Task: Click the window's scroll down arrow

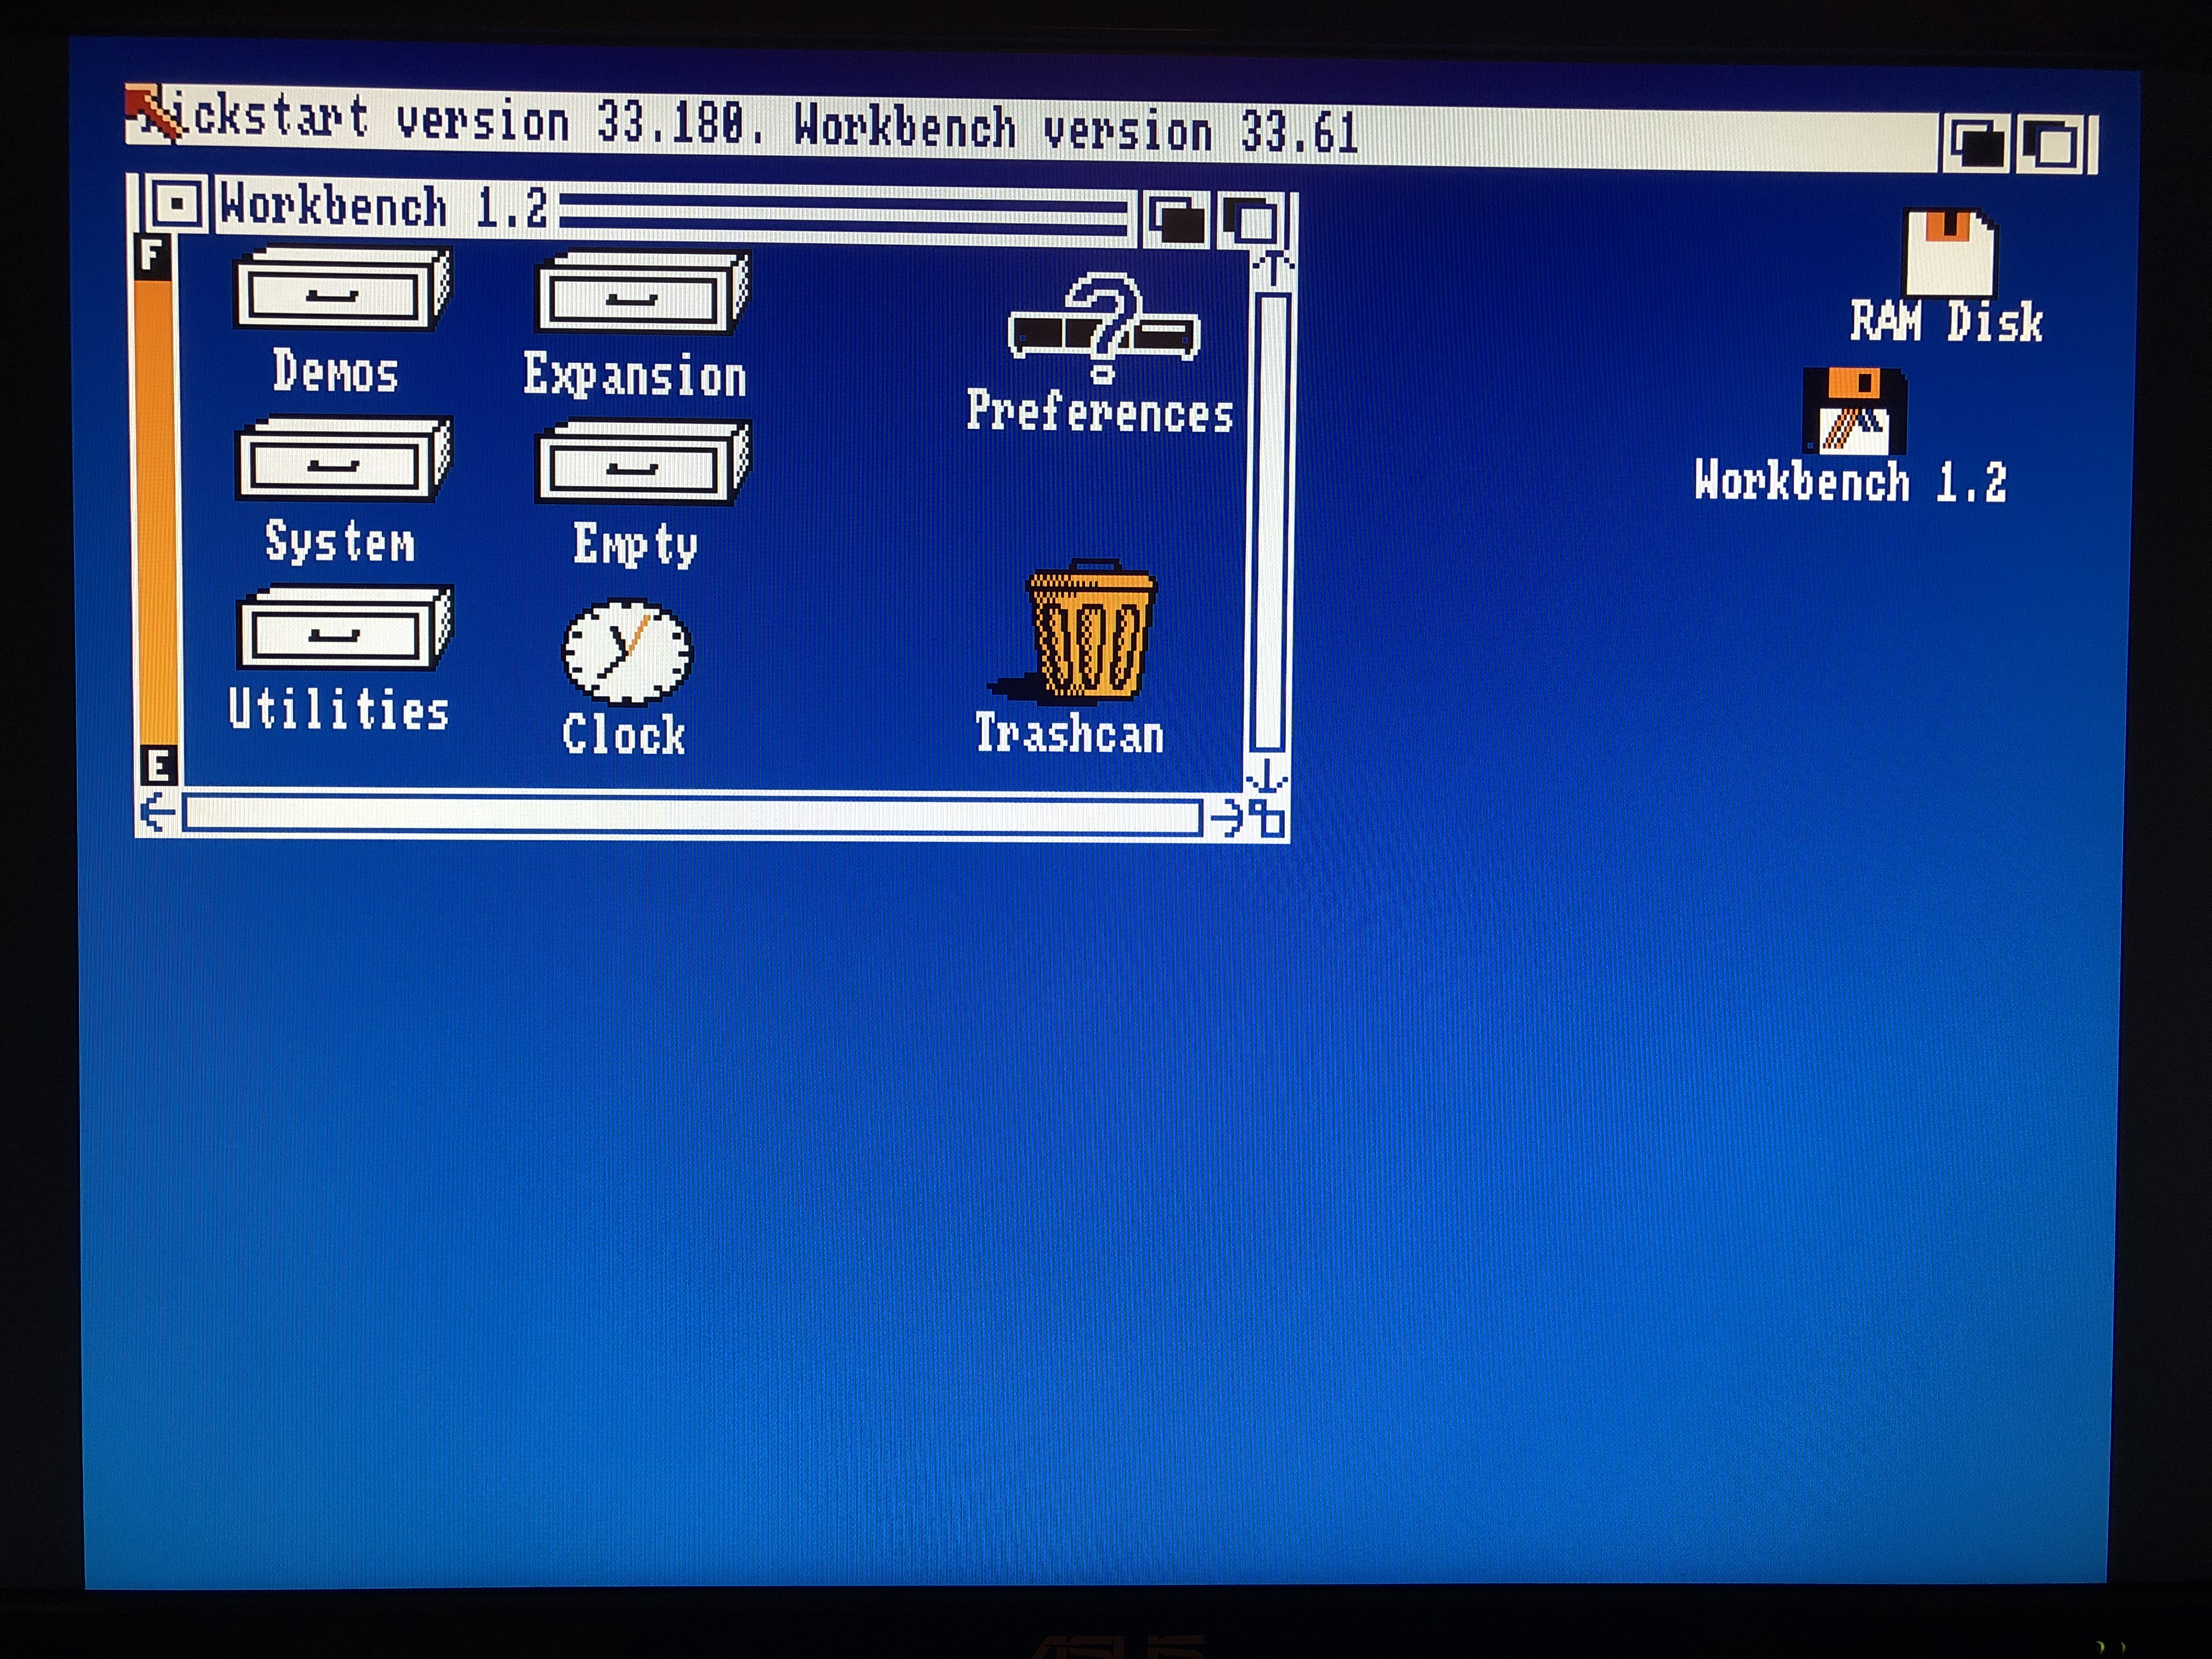Action: pyautogui.click(x=1267, y=775)
